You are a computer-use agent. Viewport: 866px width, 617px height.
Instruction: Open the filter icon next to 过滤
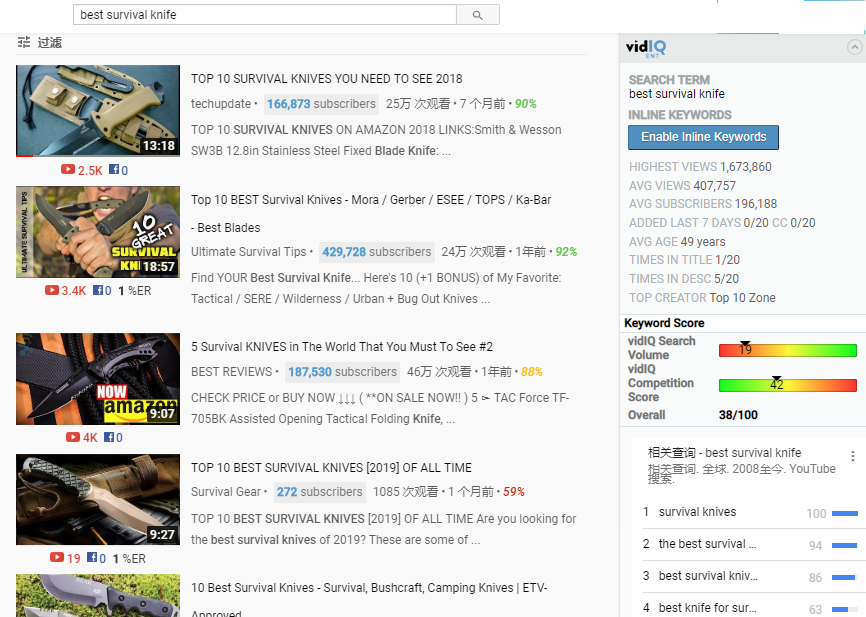pos(24,43)
